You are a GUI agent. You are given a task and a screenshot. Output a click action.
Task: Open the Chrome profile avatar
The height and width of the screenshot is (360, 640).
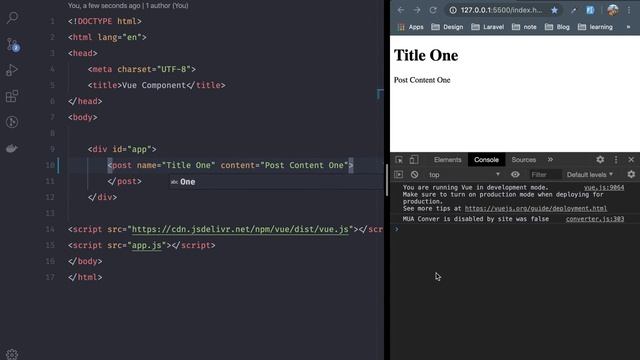[x=613, y=10]
